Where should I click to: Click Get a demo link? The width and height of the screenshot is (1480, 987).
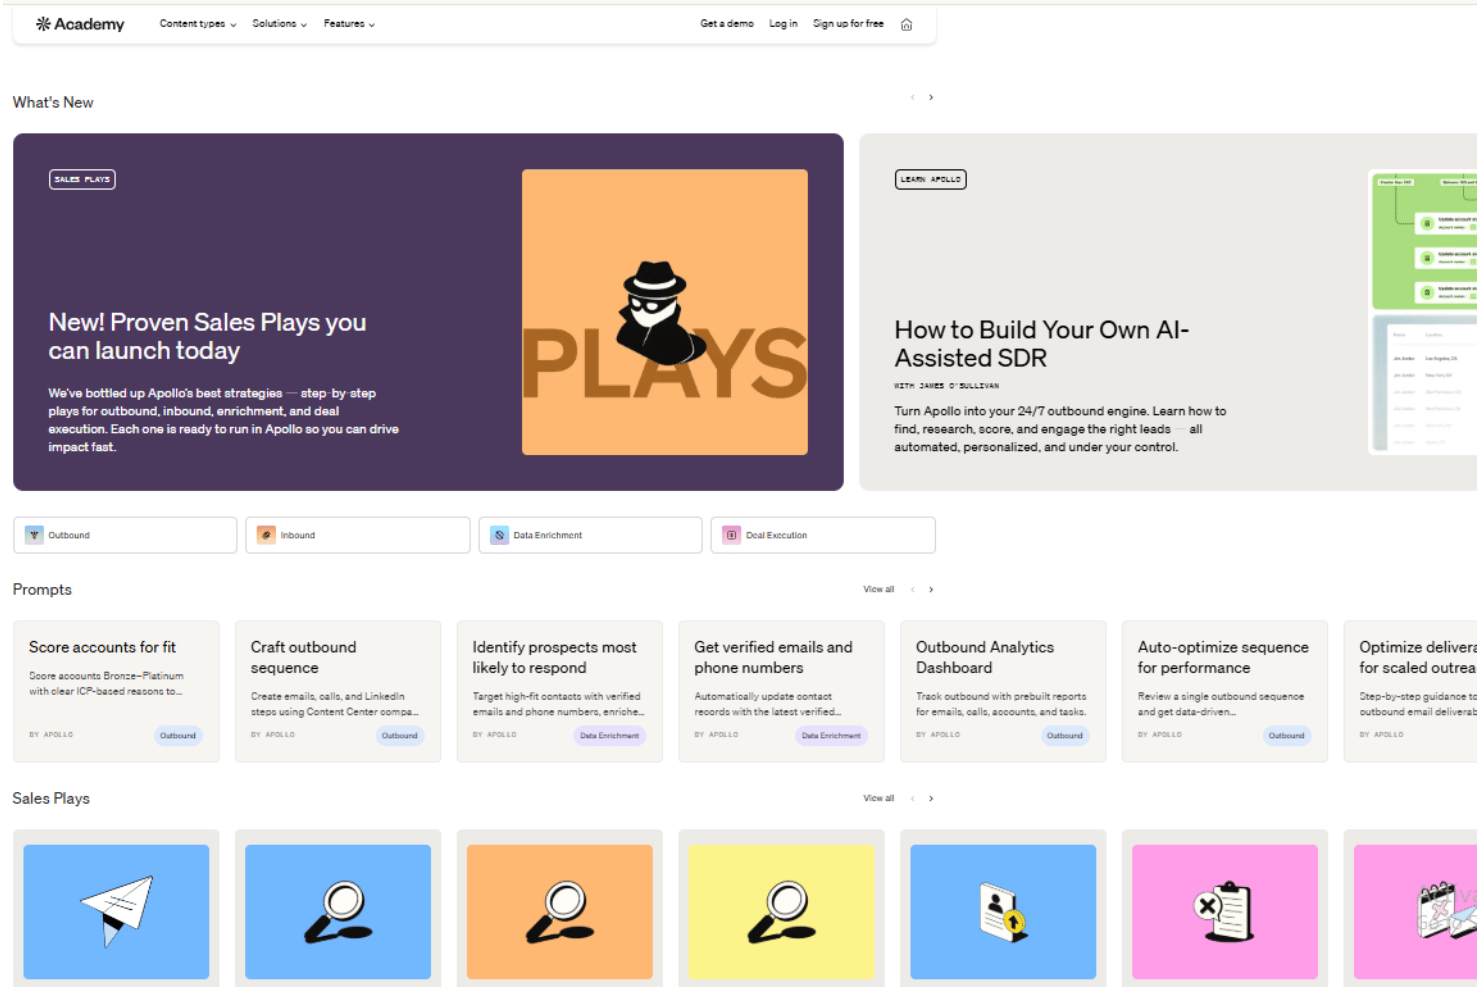pyautogui.click(x=727, y=24)
